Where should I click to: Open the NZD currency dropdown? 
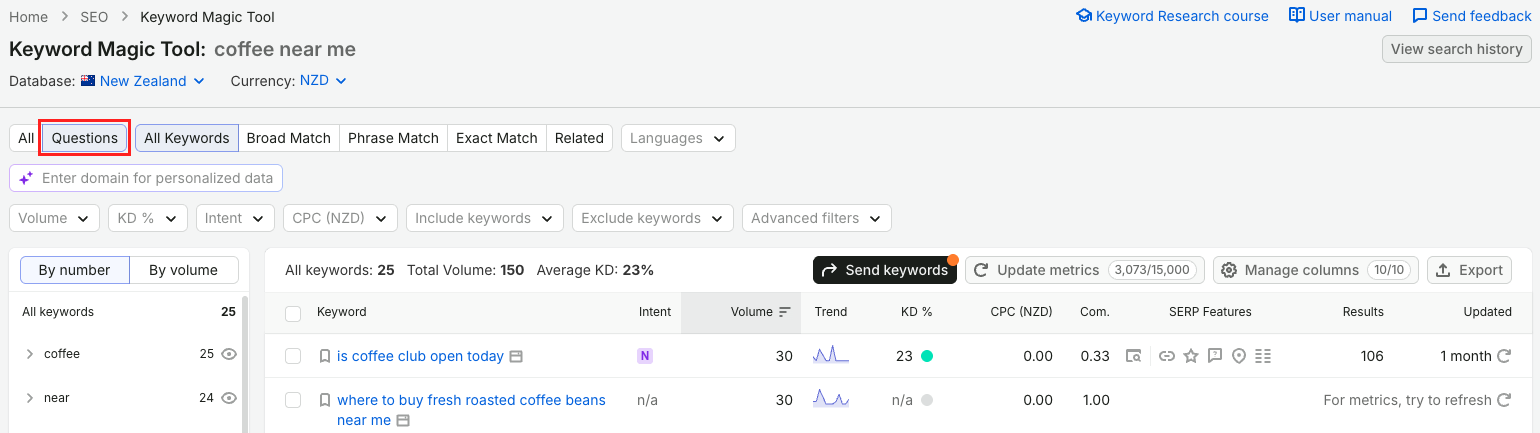pos(323,81)
